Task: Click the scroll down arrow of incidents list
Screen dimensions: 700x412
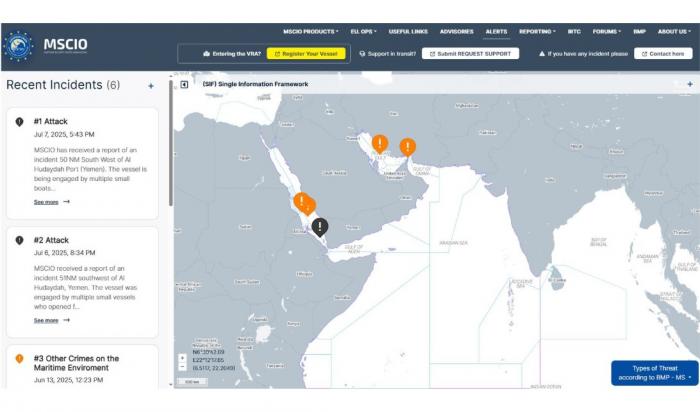Action: [x=171, y=384]
